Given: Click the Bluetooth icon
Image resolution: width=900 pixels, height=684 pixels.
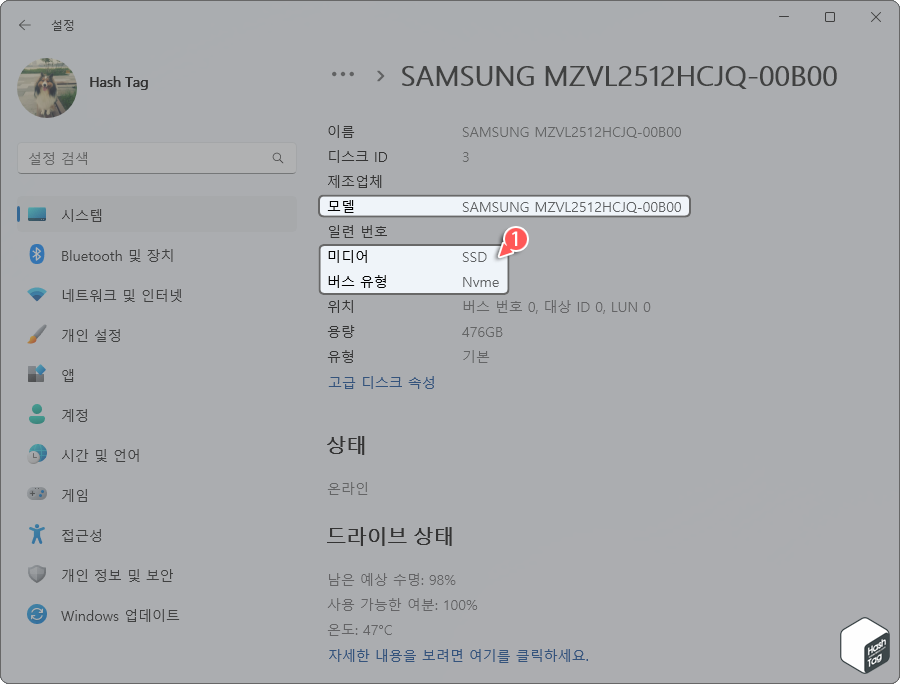Looking at the screenshot, I should click(x=37, y=254).
